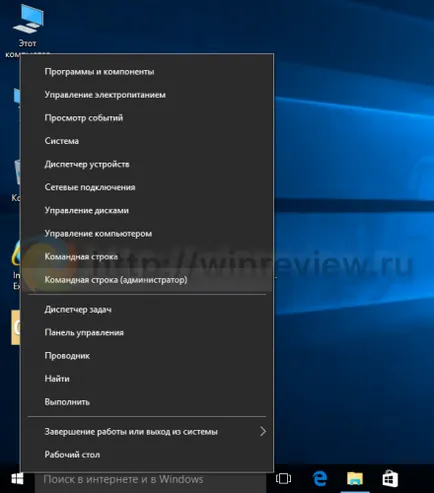Launch Microsoft Edge from the taskbar

point(320,479)
